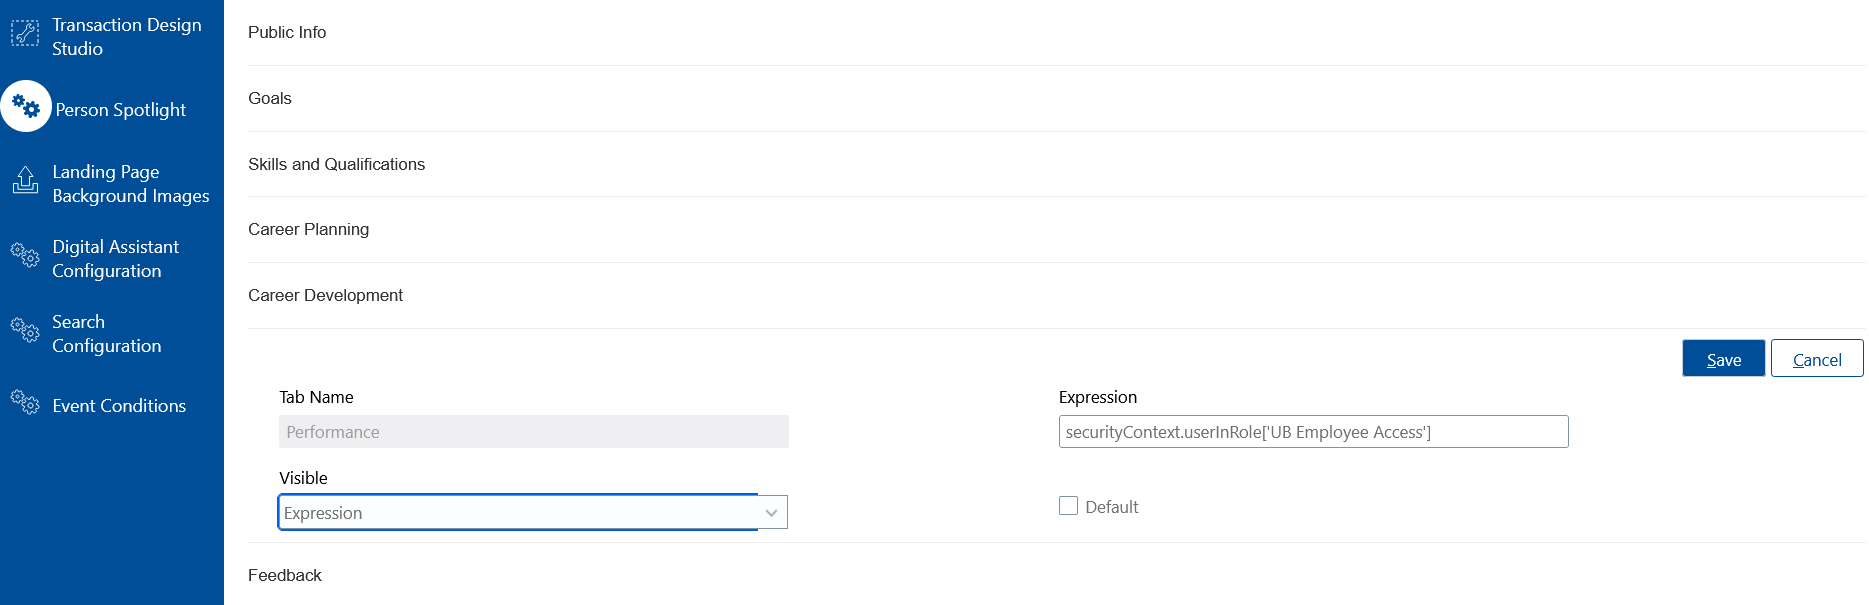This screenshot has height=605, width=1869.
Task: Open the Event Conditions gears icon
Action: 25,402
